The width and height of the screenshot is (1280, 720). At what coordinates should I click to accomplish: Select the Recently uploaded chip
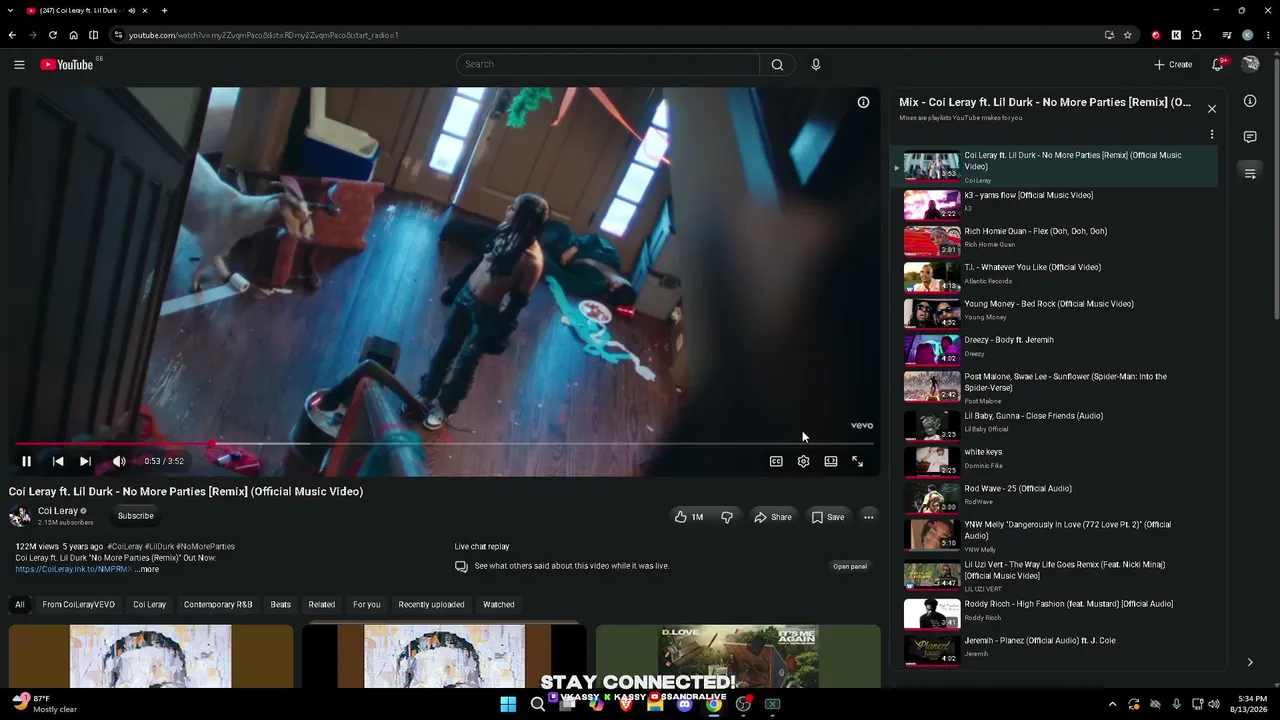click(x=431, y=604)
